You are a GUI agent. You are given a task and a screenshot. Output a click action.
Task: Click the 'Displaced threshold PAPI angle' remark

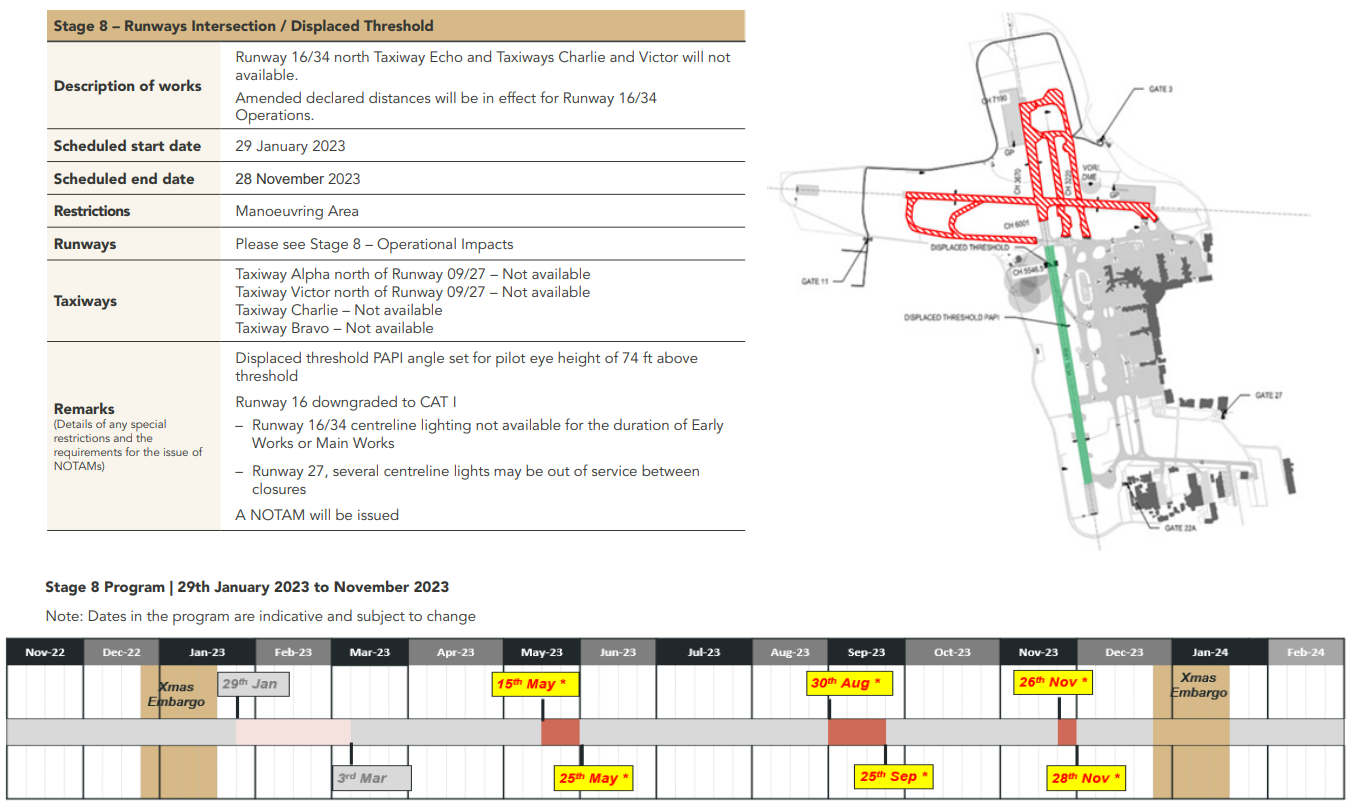click(x=467, y=367)
